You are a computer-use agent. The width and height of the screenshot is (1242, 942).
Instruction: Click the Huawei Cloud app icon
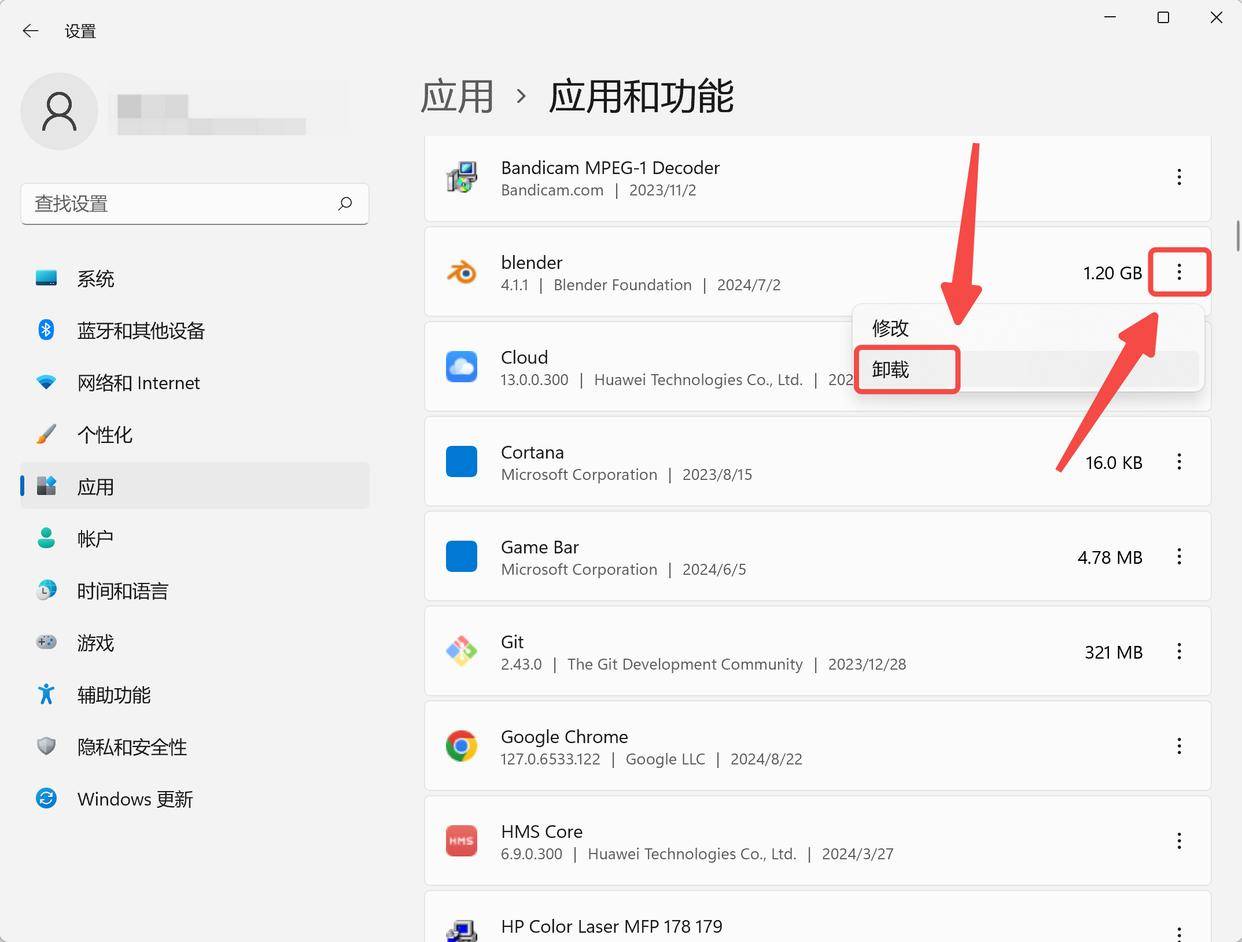click(x=461, y=367)
